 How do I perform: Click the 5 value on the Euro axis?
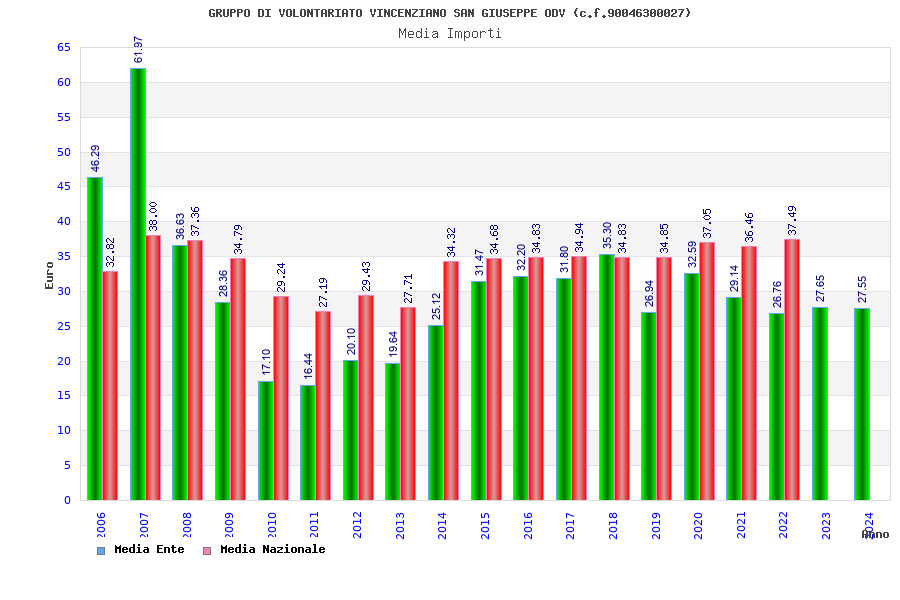(68, 466)
